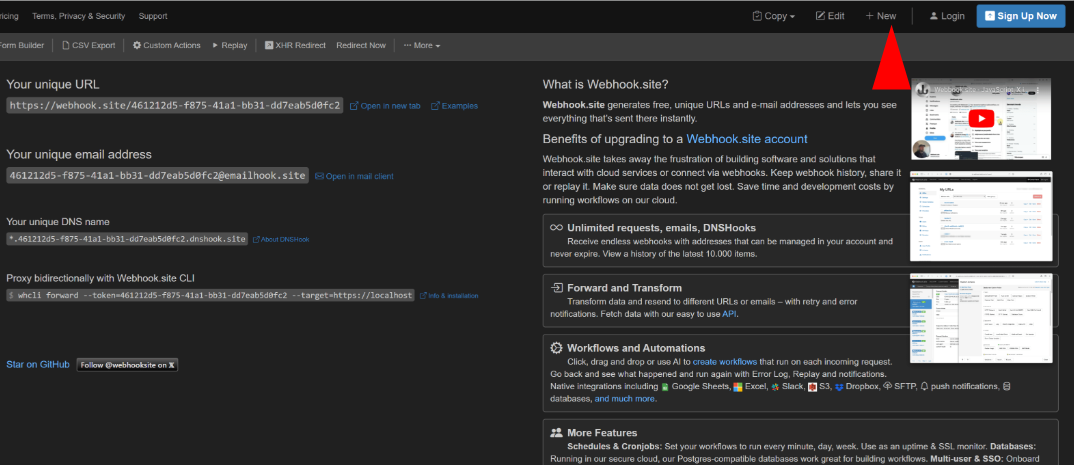Expand the More dropdown
This screenshot has width=1074, height=465.
click(421, 45)
